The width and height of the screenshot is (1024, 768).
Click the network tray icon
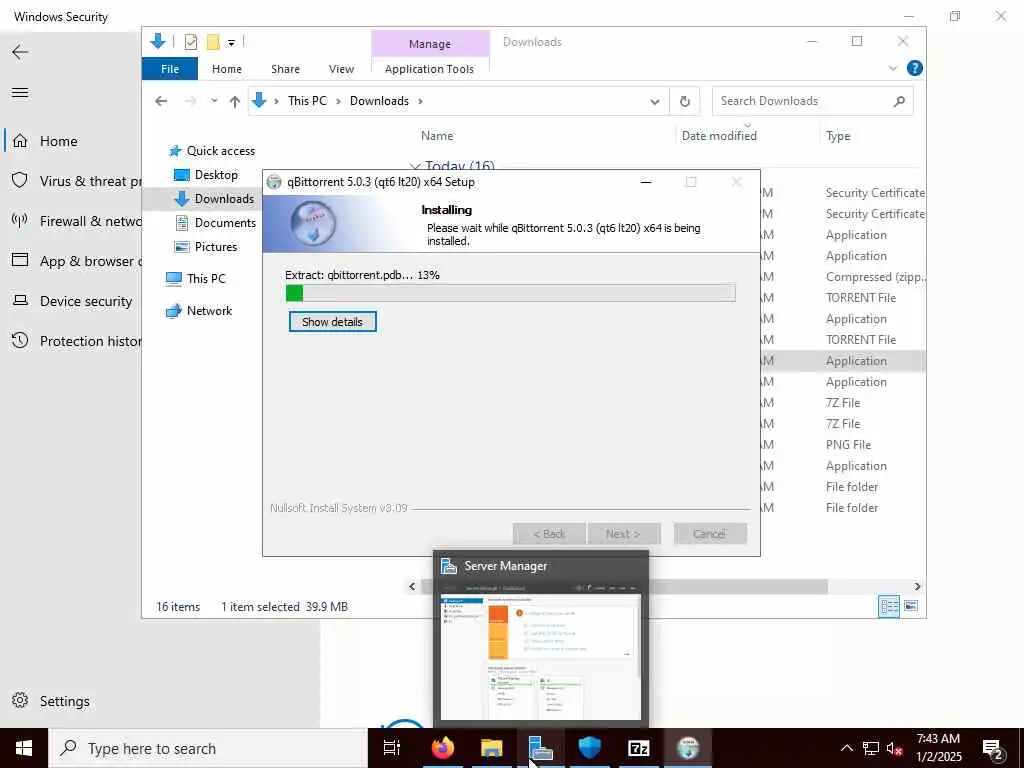(x=871, y=748)
